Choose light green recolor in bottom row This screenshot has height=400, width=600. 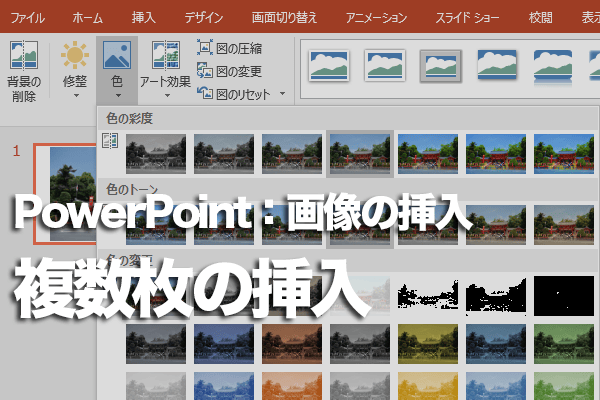click(564, 386)
